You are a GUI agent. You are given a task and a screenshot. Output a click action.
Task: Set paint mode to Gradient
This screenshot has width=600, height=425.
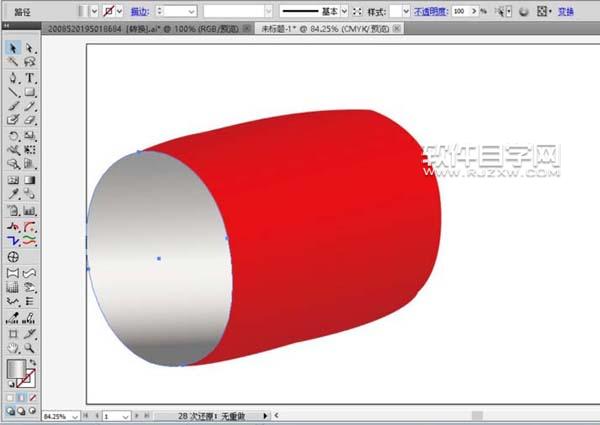(x=21, y=398)
